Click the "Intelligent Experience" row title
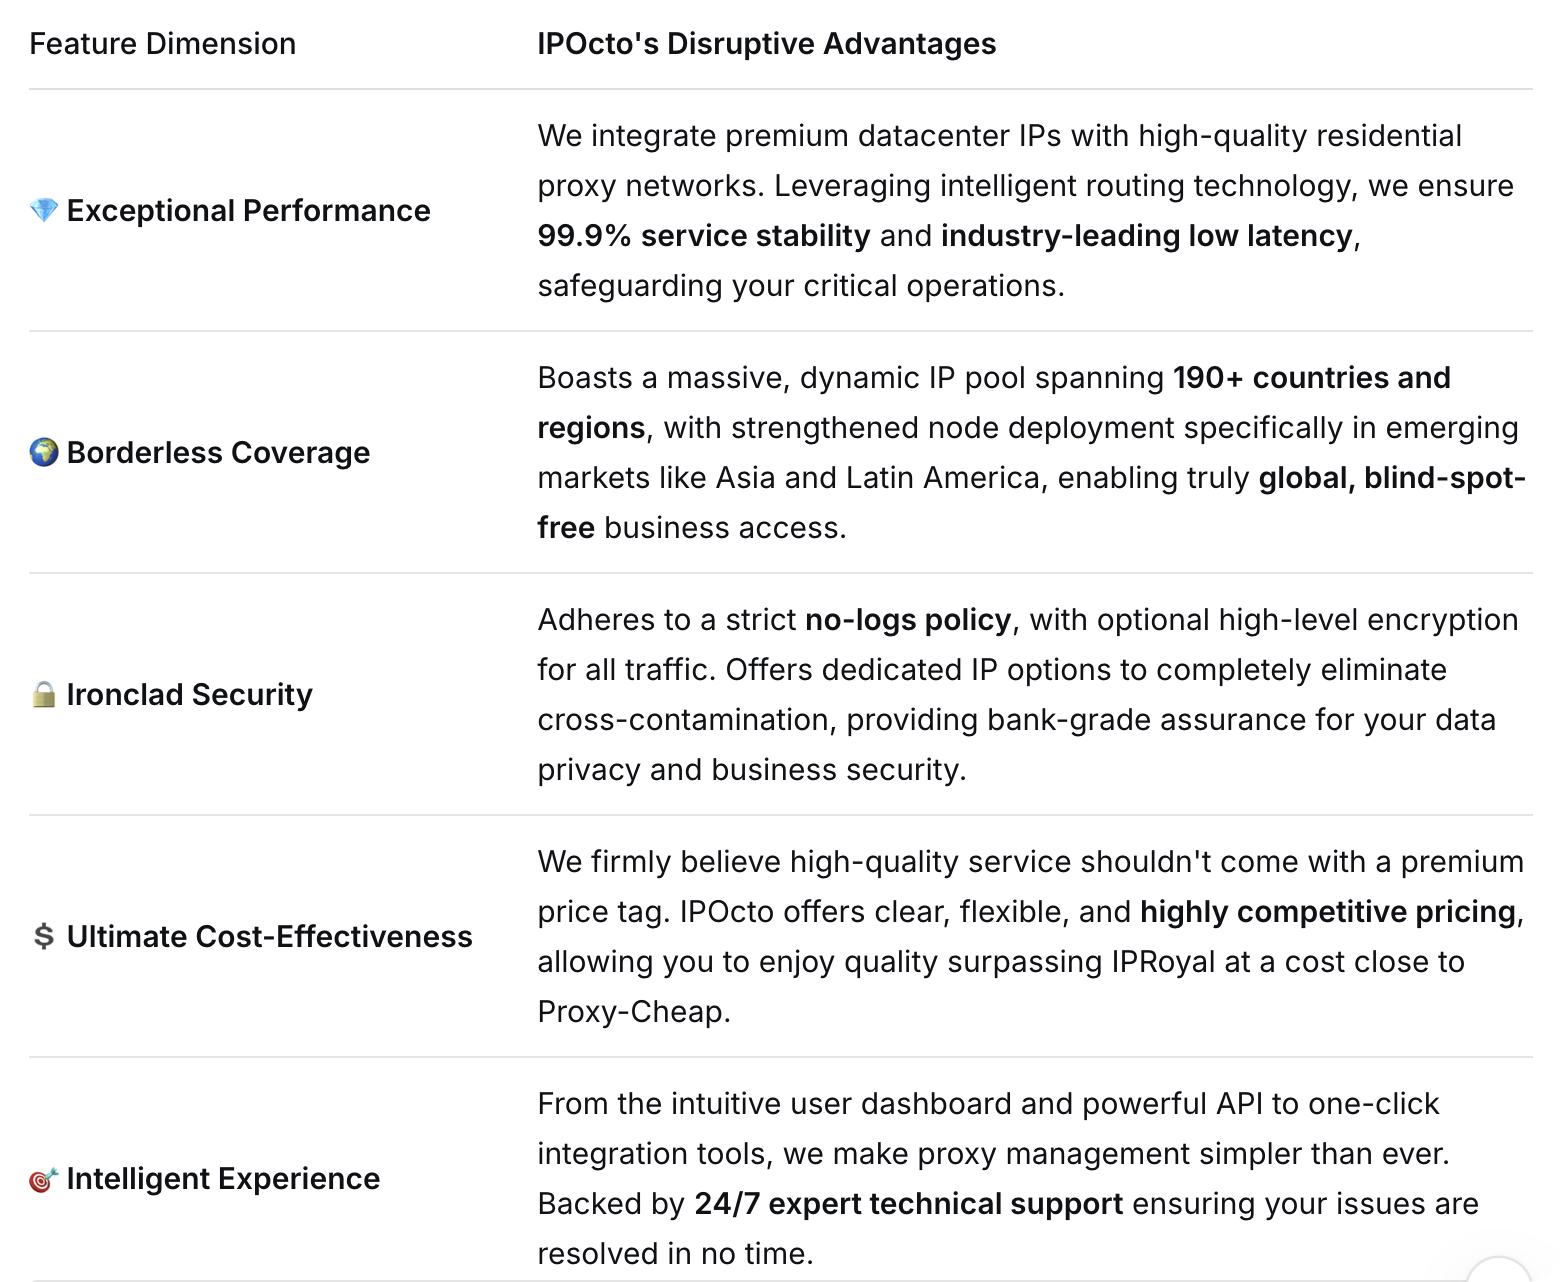1562x1282 pixels. point(223,1179)
